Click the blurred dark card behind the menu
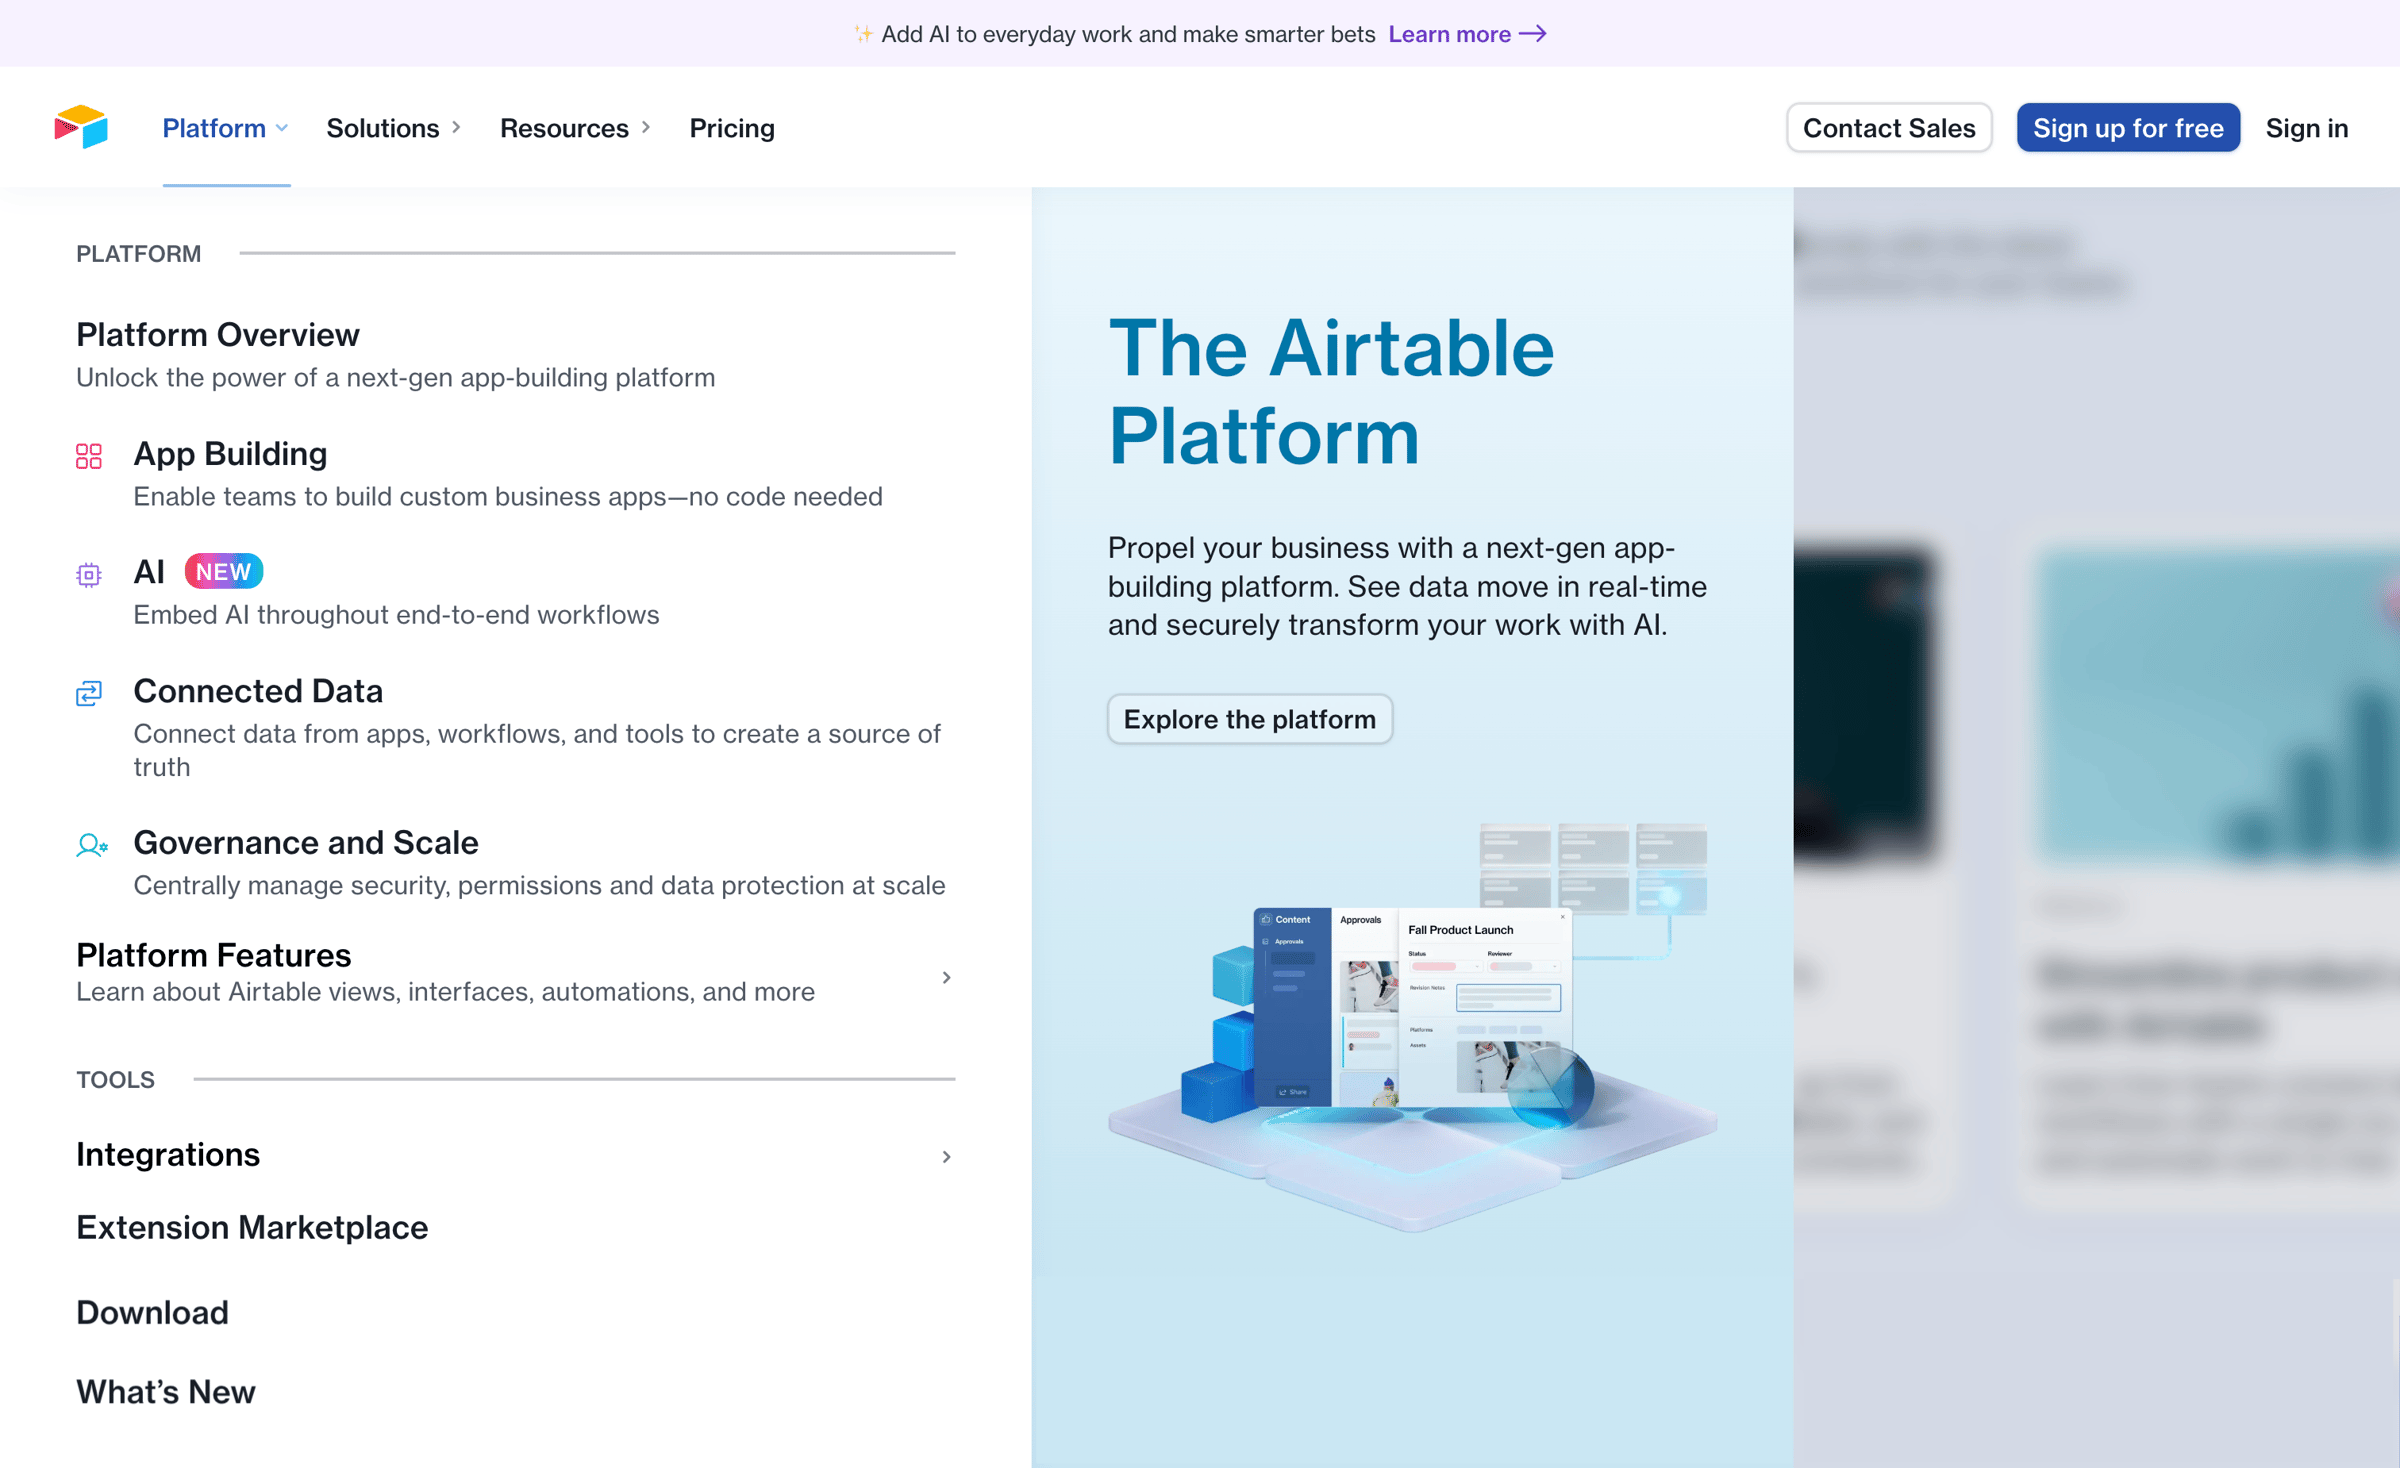The height and width of the screenshot is (1468, 2400). click(1866, 704)
